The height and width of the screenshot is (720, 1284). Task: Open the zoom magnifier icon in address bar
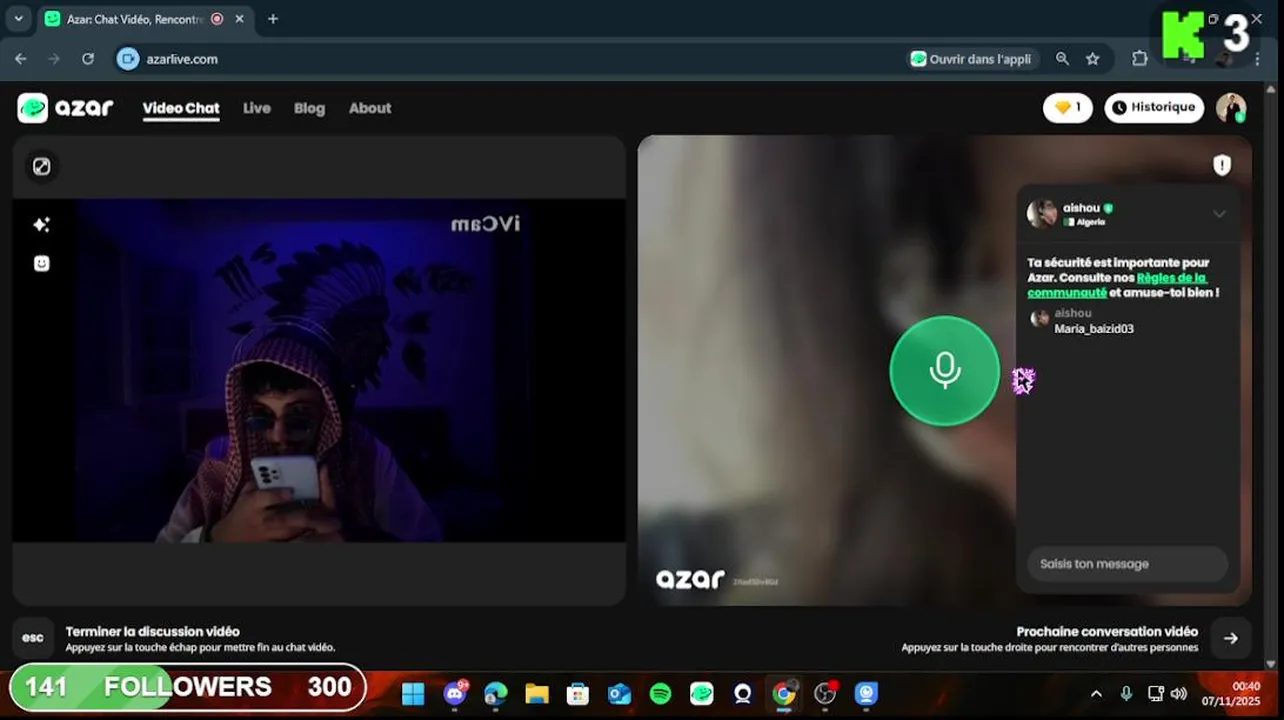pos(1062,59)
